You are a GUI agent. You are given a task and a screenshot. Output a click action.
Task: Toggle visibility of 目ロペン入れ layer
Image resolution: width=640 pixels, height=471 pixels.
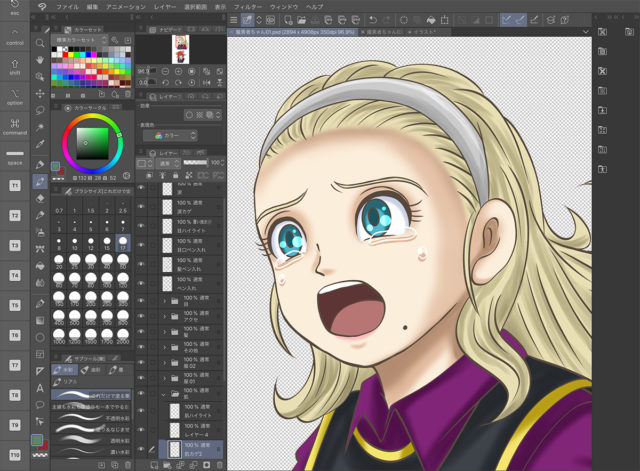pos(141,245)
